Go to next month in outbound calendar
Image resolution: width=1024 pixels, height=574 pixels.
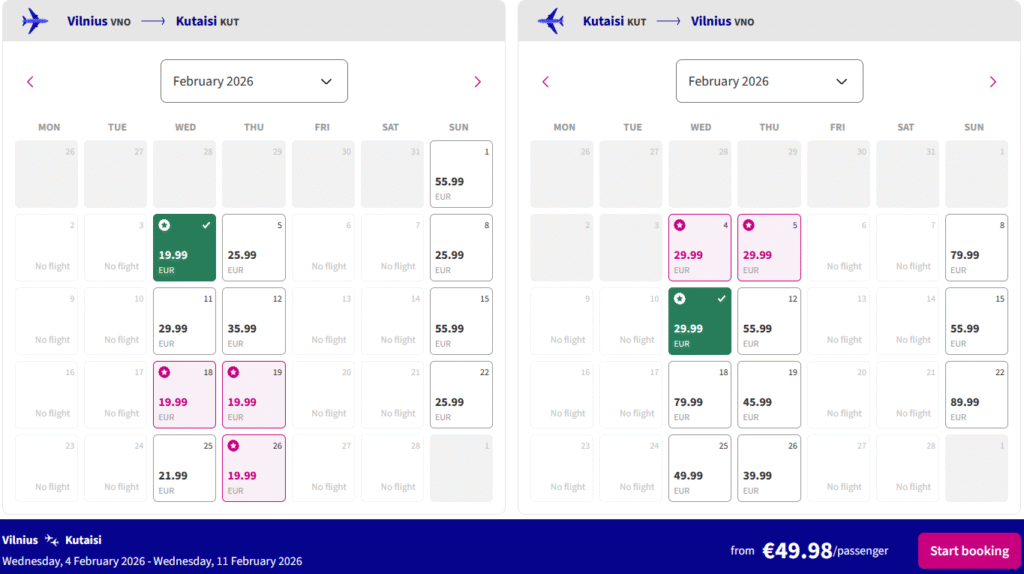477,82
